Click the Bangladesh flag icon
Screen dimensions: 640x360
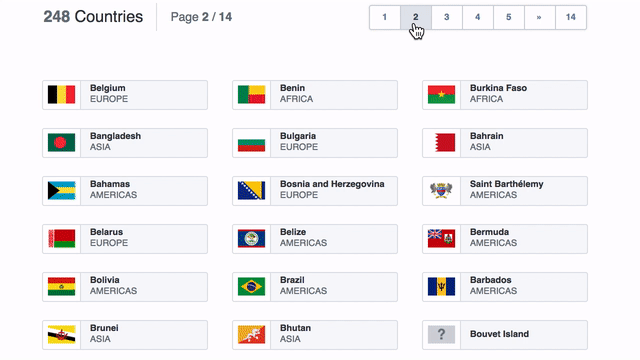61,142
